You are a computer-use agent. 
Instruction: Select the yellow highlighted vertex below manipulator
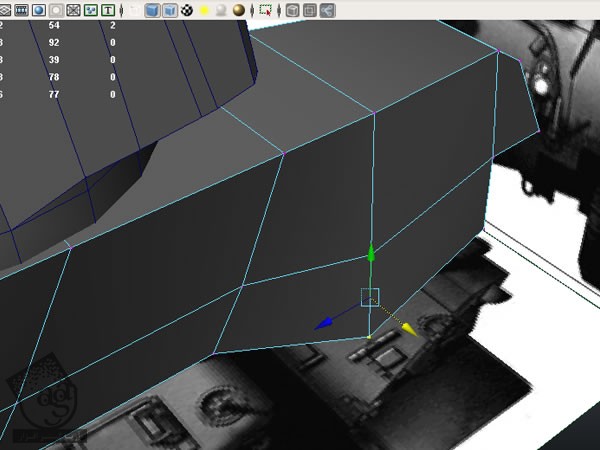pos(369,338)
